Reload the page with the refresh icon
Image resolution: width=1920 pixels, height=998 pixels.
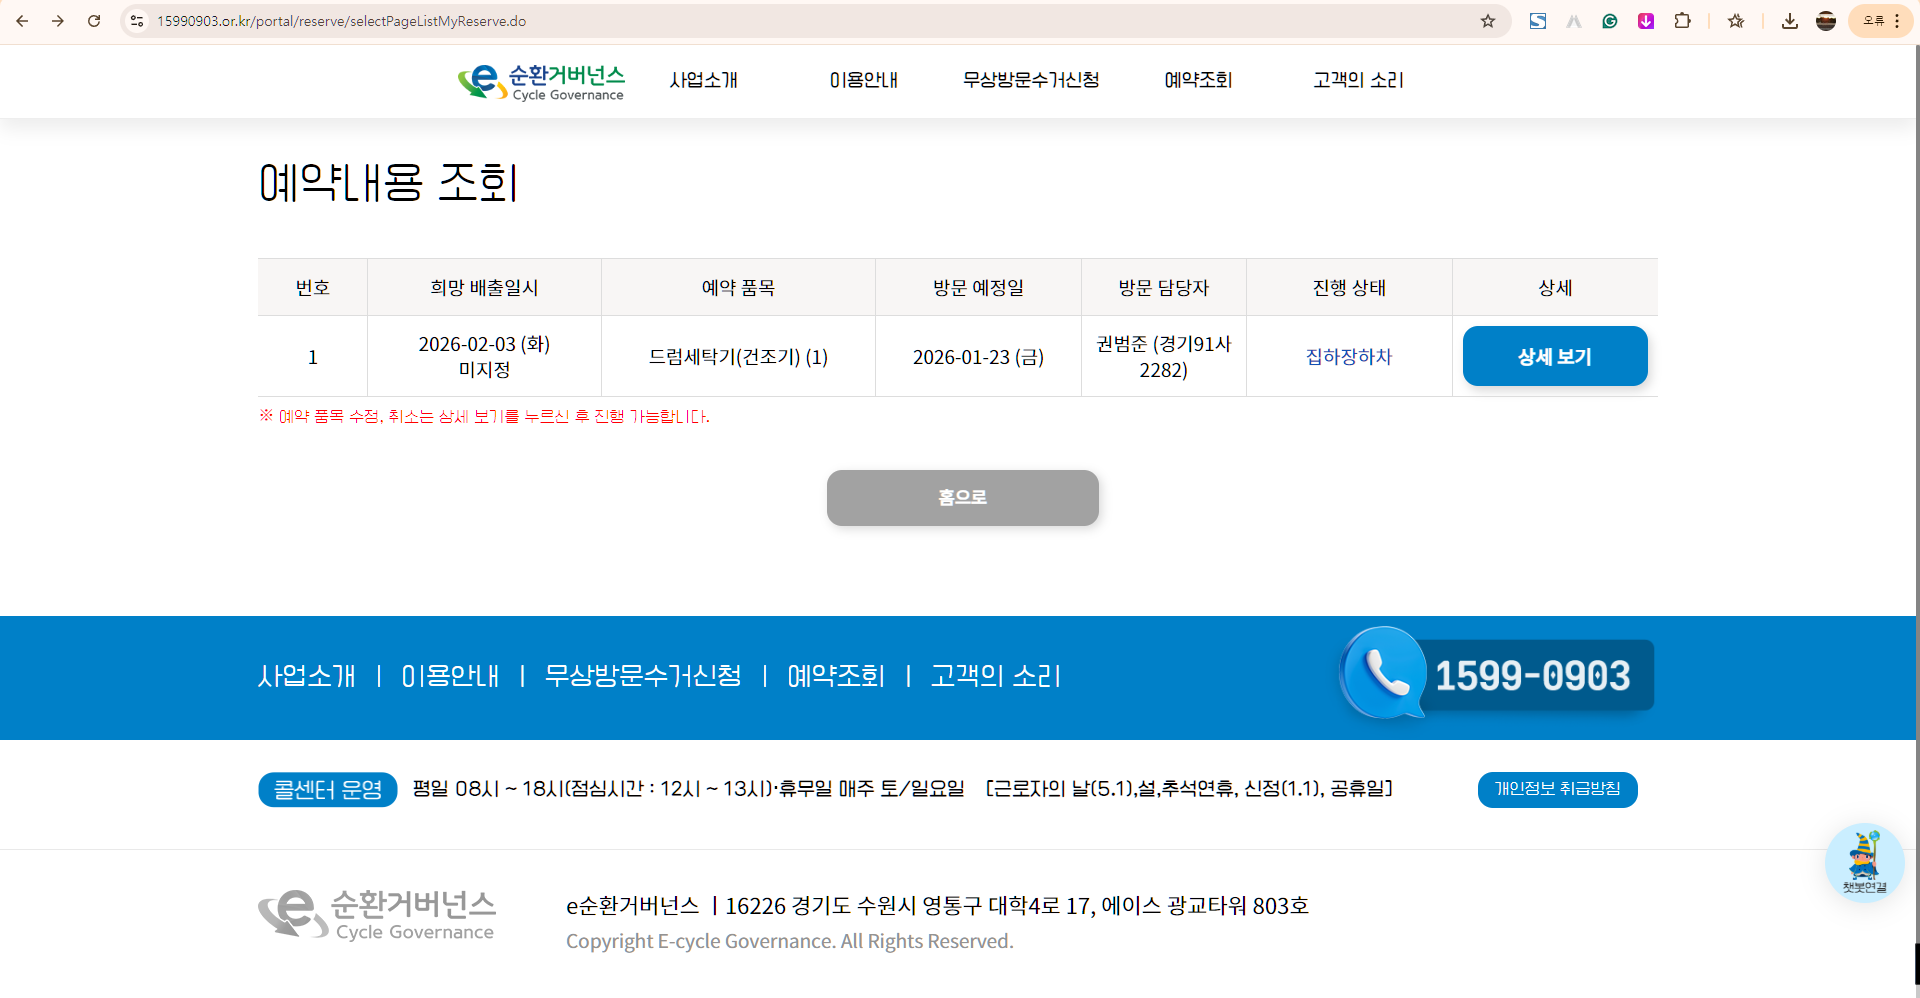point(94,21)
